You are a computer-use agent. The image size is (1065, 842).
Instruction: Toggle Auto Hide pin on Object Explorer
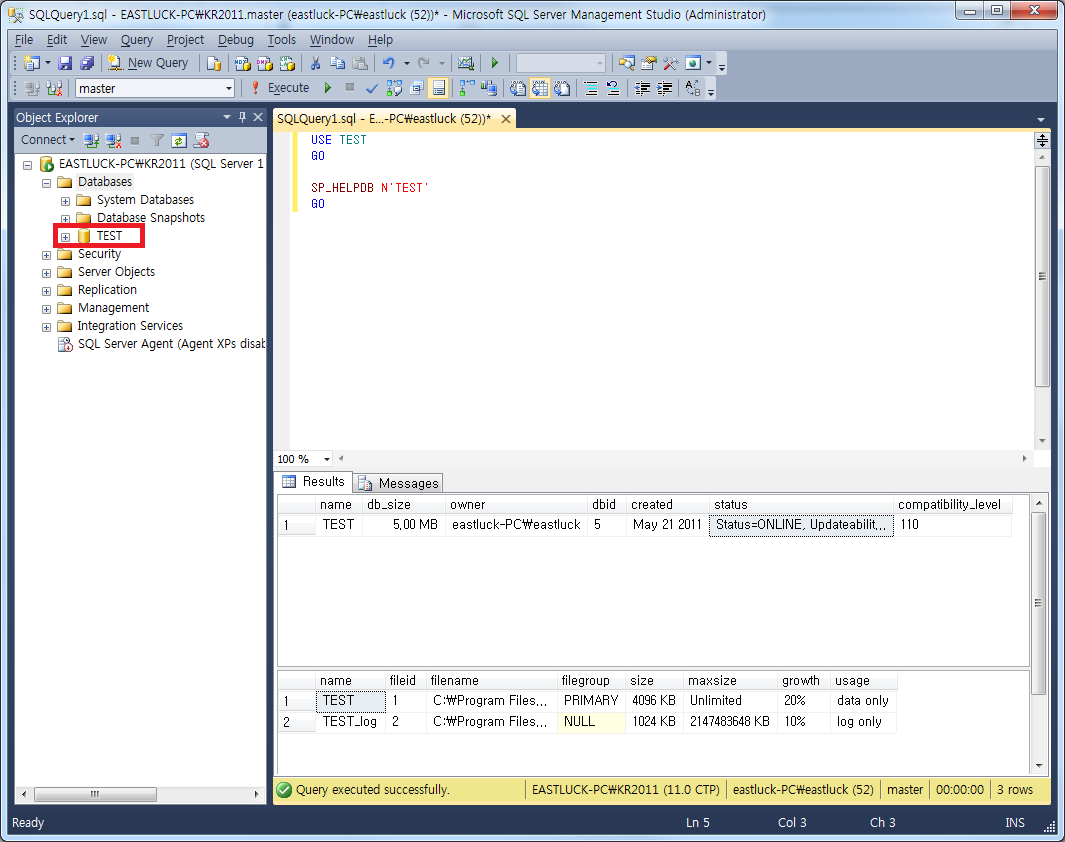[242, 117]
